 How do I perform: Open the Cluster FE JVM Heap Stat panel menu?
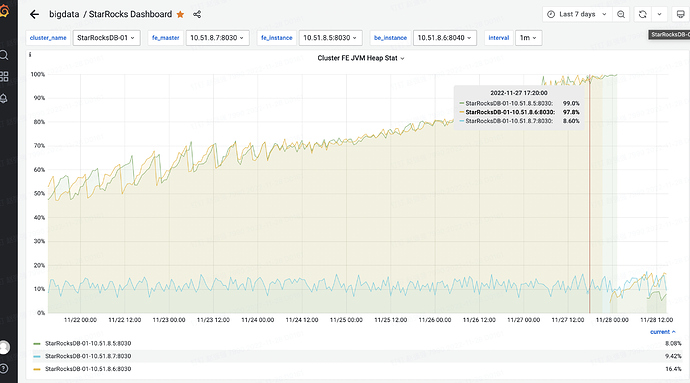pyautogui.click(x=360, y=58)
